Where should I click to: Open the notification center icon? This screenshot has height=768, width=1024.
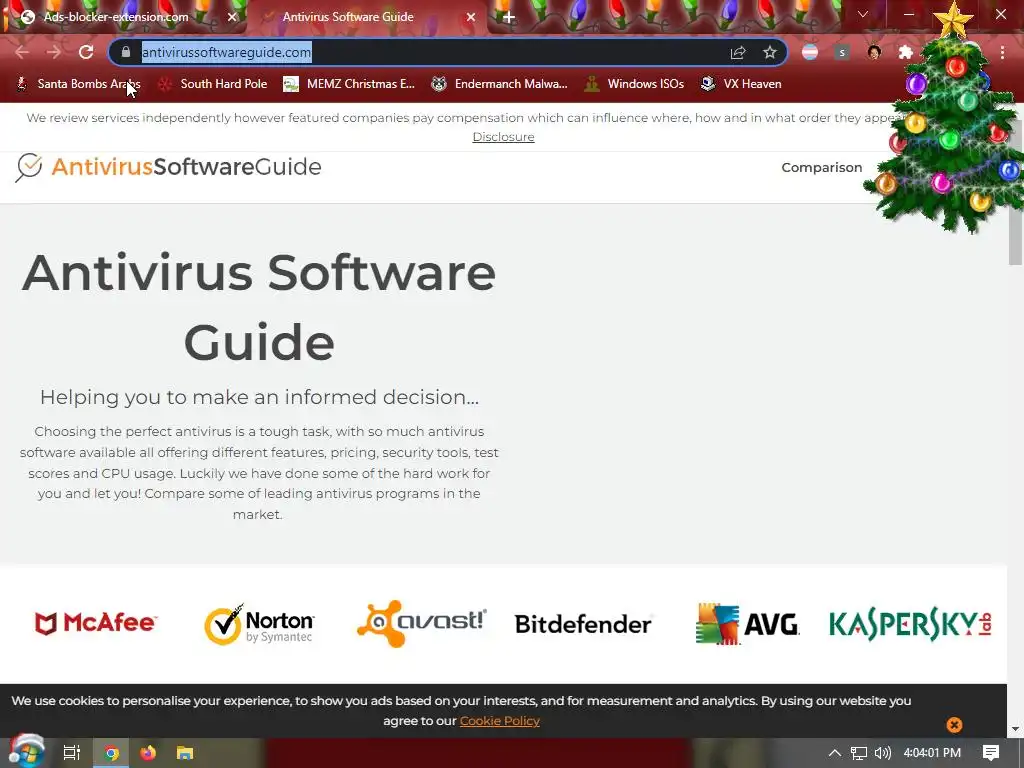click(991, 753)
